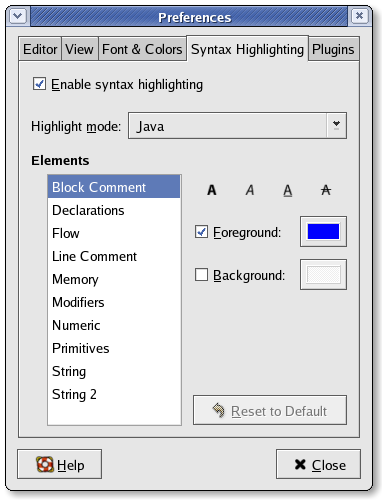The height and width of the screenshot is (500, 382).
Task: Toggle the underline style button
Action: pos(288,190)
